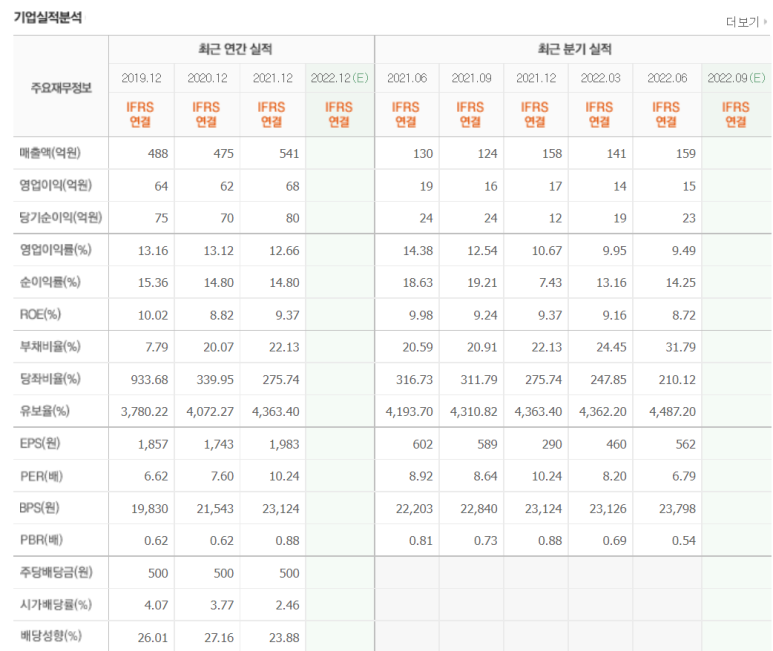Select the 당좌비율(%) row label
The width and height of the screenshot is (773, 651).
coord(50,379)
